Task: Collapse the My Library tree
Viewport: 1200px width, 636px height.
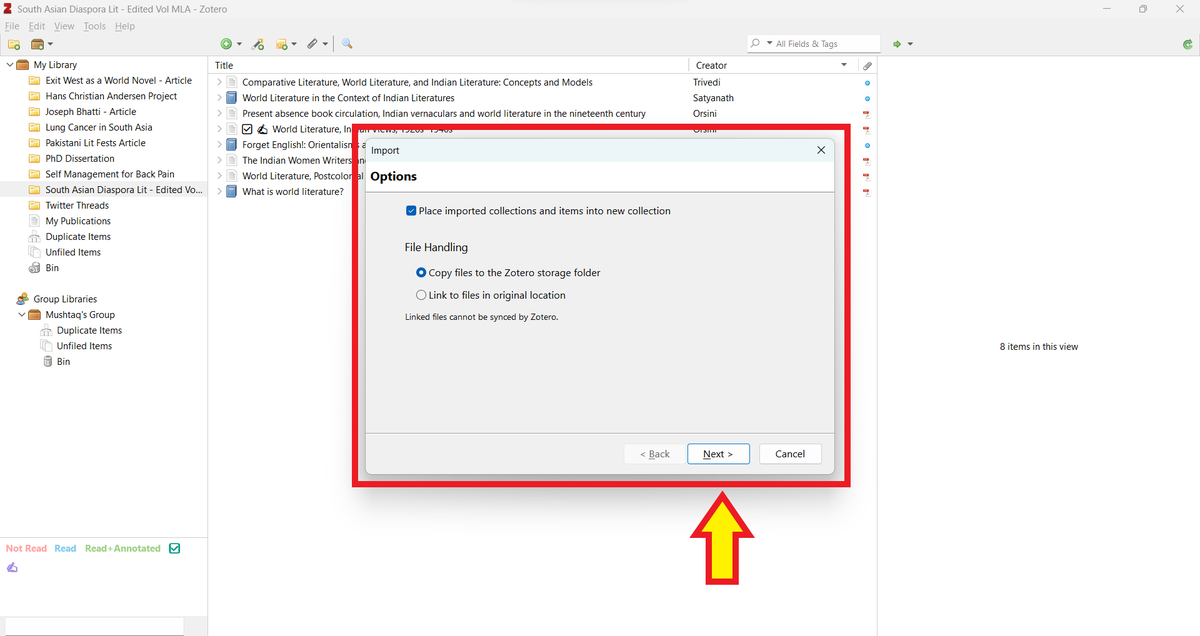Action: pos(9,65)
